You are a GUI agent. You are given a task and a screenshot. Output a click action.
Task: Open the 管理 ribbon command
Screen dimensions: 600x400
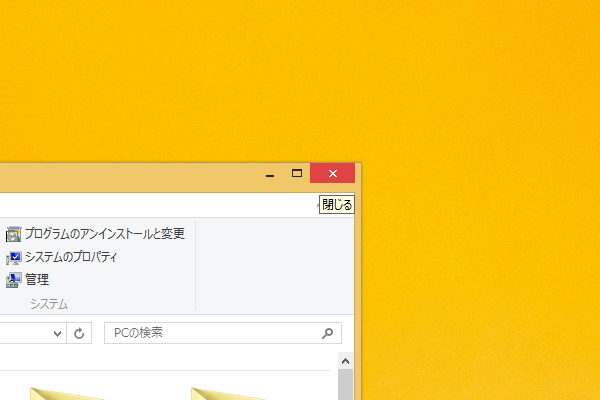pos(27,280)
